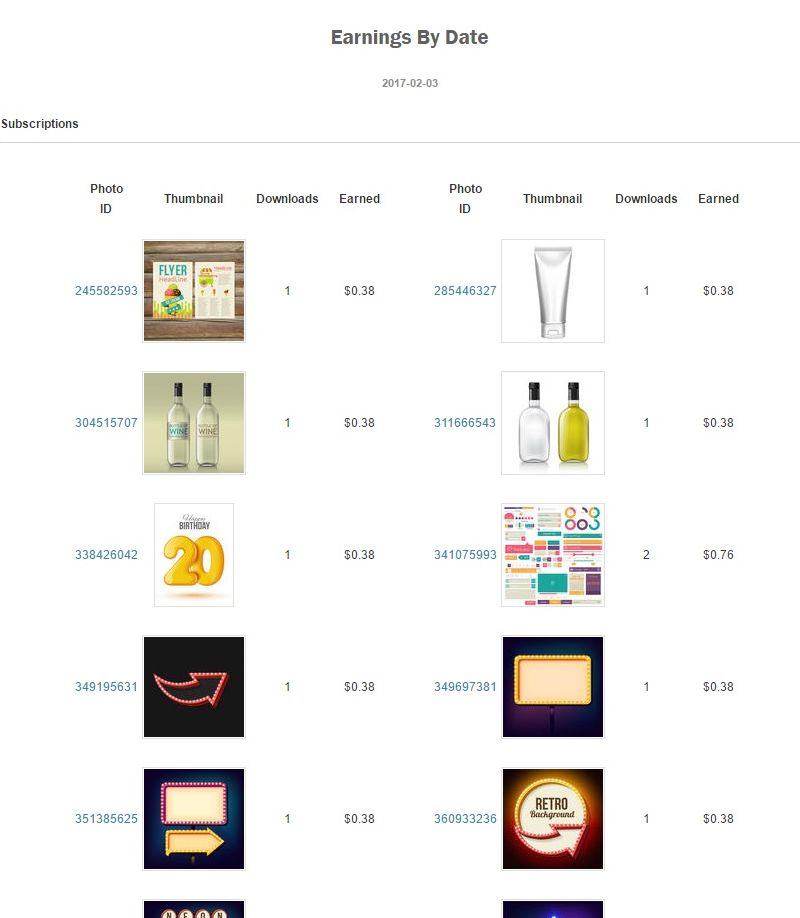Select the white cosmetic tube thumbnail

tap(553, 291)
